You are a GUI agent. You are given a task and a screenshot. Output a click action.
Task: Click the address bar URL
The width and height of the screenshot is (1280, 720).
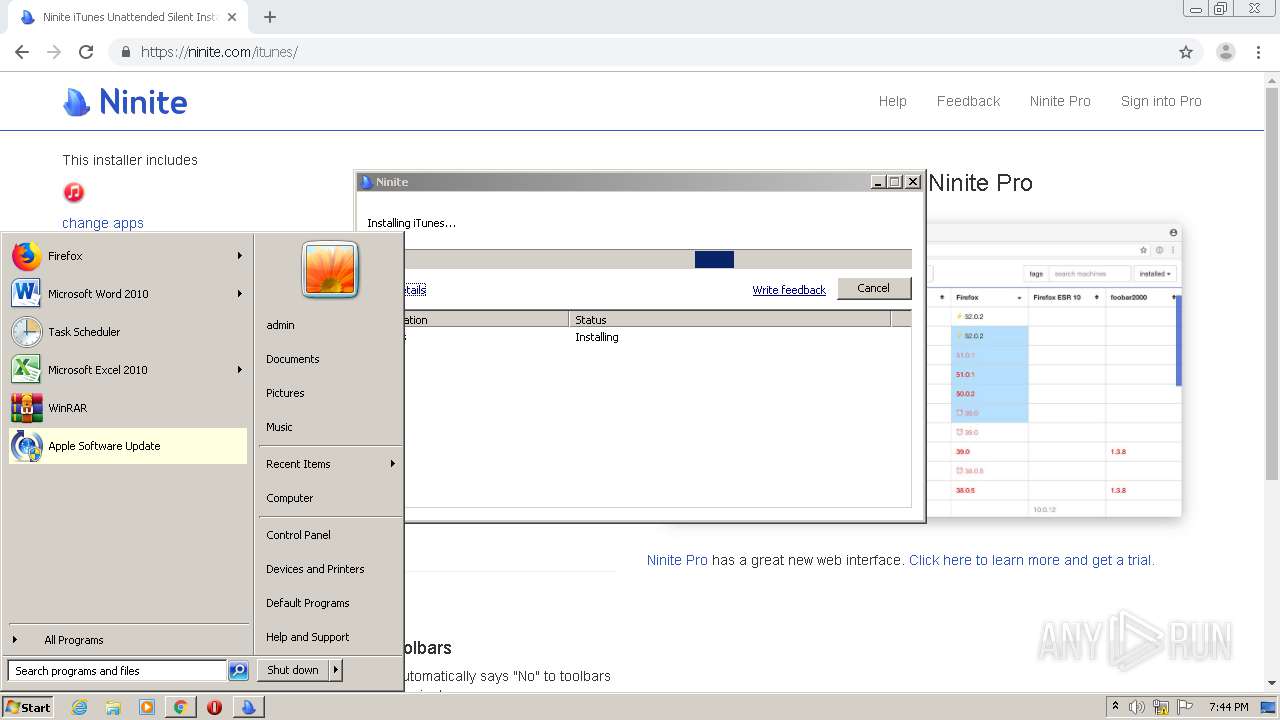219,52
